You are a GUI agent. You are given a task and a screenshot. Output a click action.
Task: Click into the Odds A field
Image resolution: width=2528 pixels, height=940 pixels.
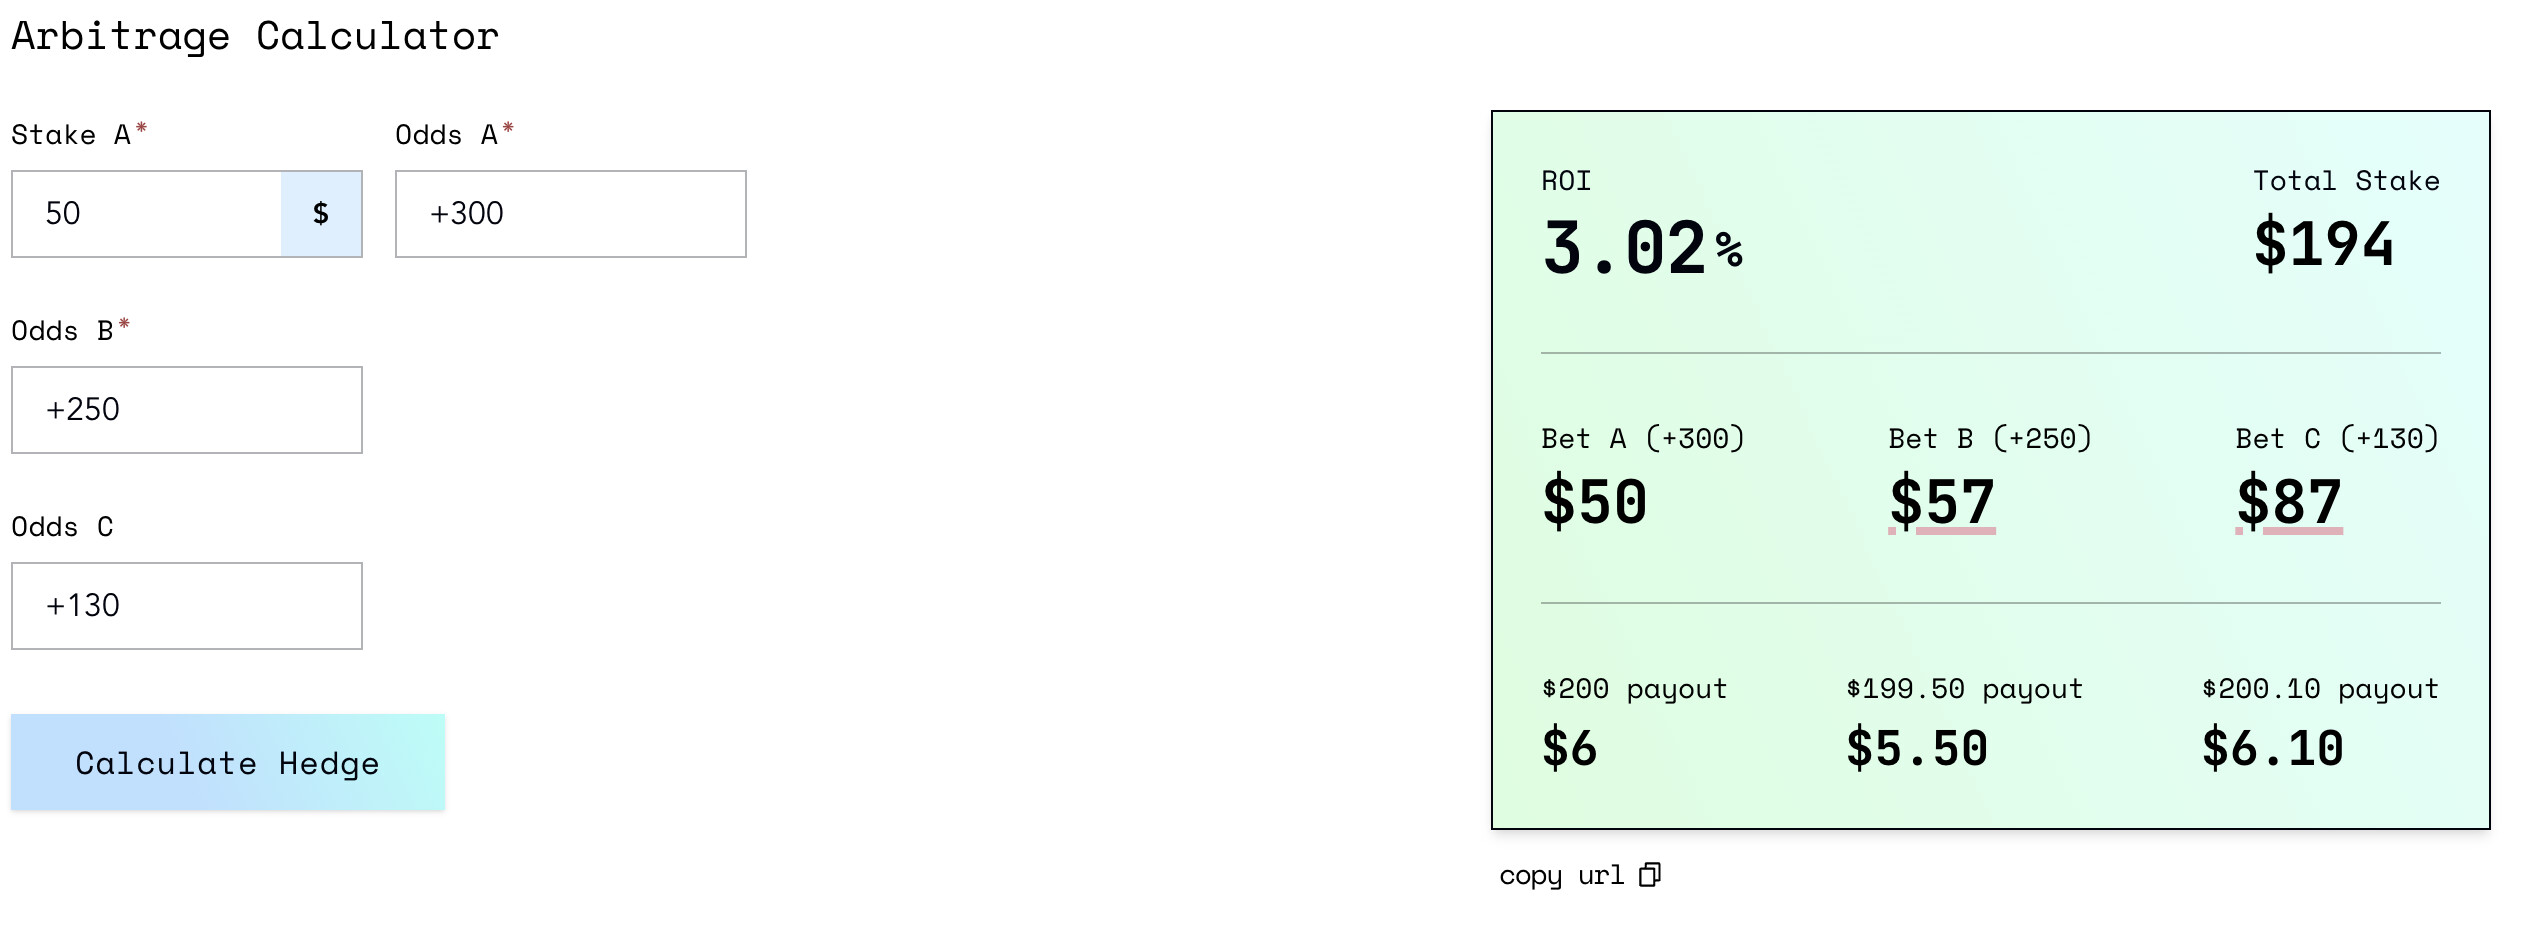coord(570,214)
